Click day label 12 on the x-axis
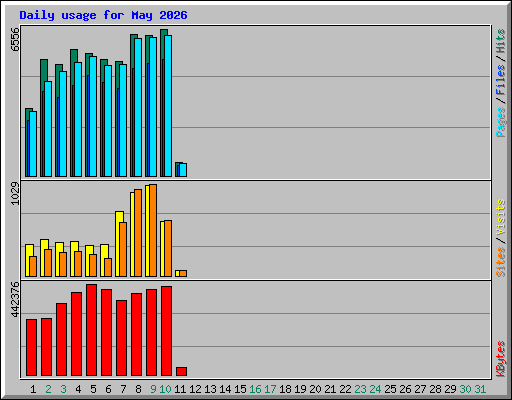 pos(195,389)
